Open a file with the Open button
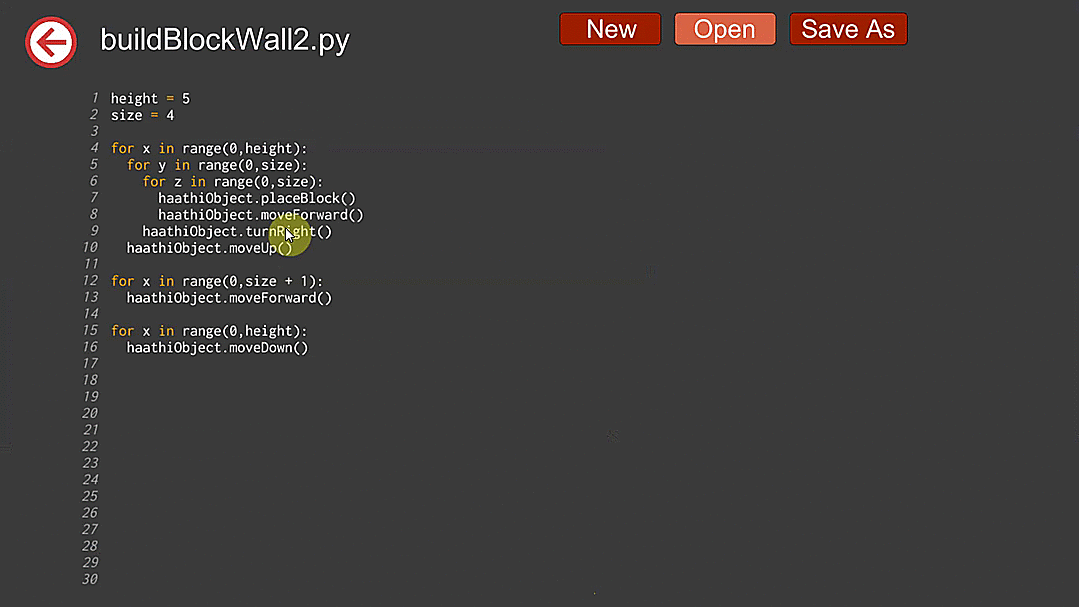 [724, 29]
